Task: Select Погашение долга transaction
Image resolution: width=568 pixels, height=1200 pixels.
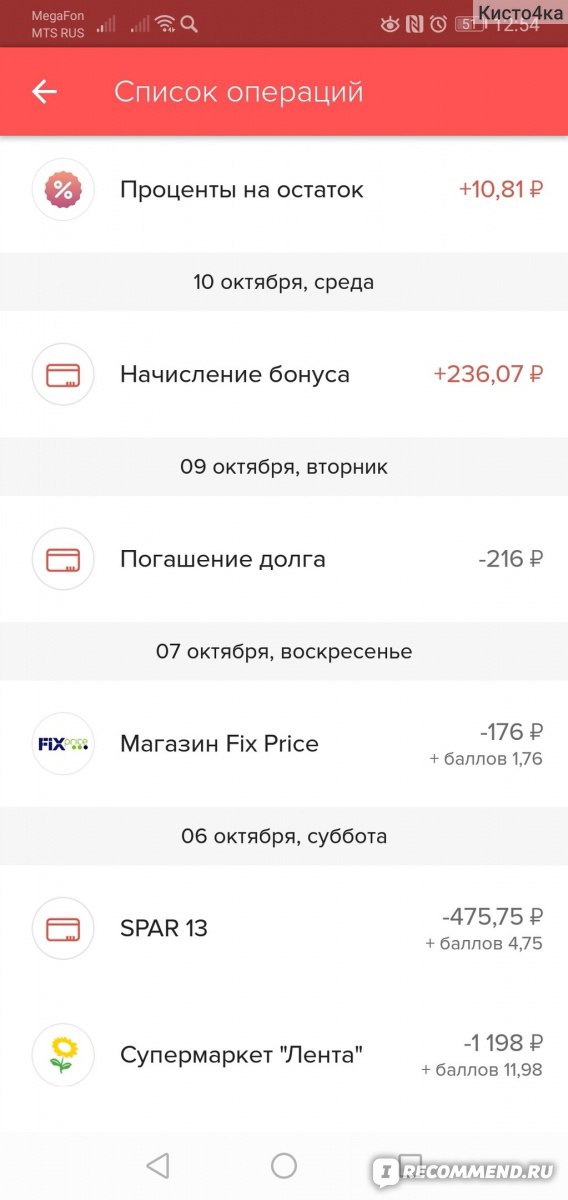Action: coord(284,559)
